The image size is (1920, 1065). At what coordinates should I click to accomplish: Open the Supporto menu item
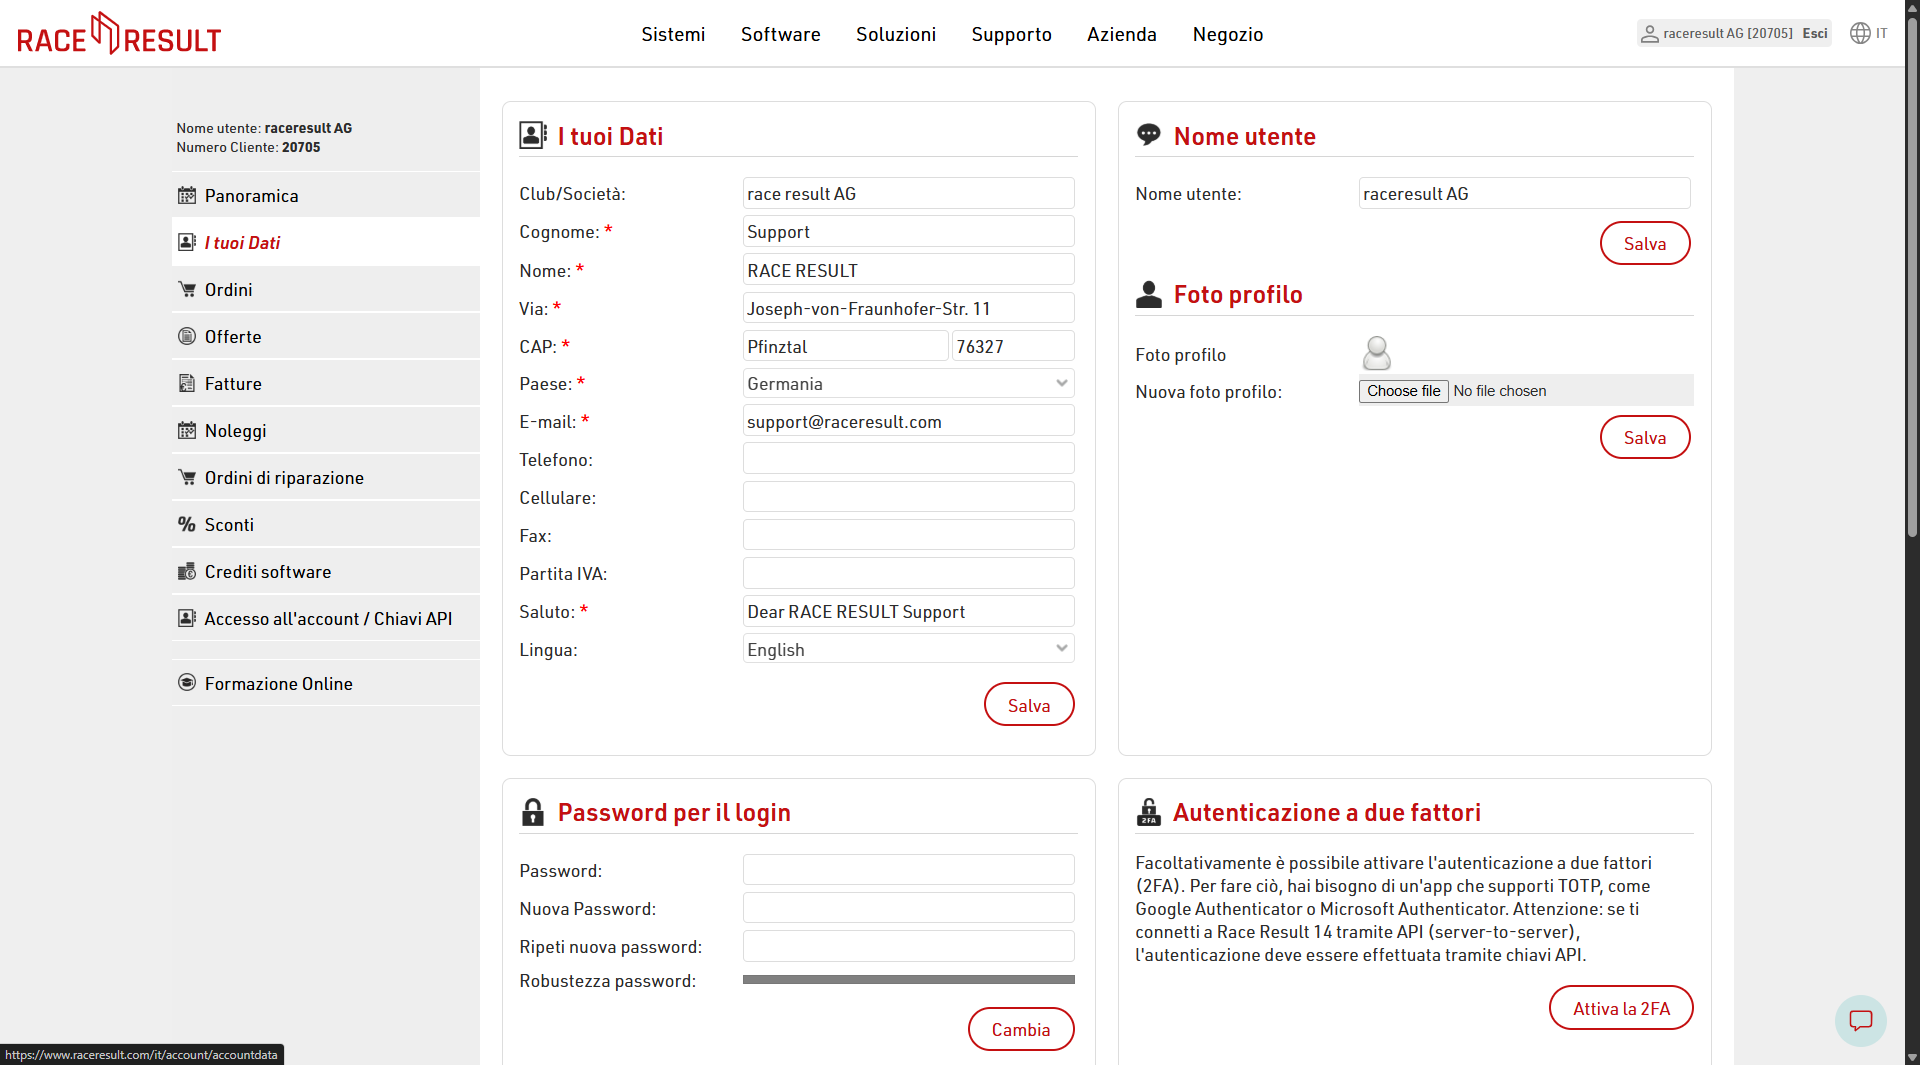(1011, 35)
